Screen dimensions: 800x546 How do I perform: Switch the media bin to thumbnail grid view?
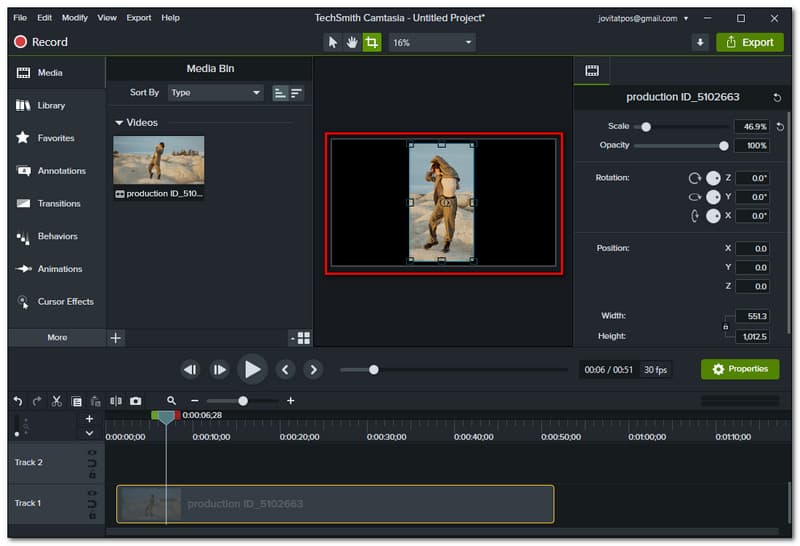point(303,338)
